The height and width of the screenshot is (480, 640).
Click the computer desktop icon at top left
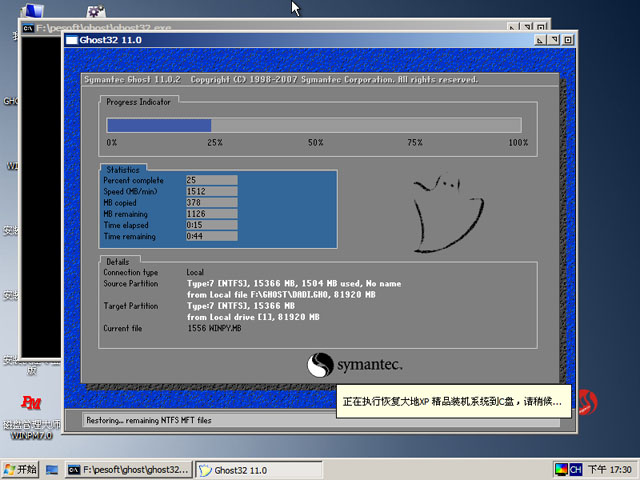(x=33, y=10)
